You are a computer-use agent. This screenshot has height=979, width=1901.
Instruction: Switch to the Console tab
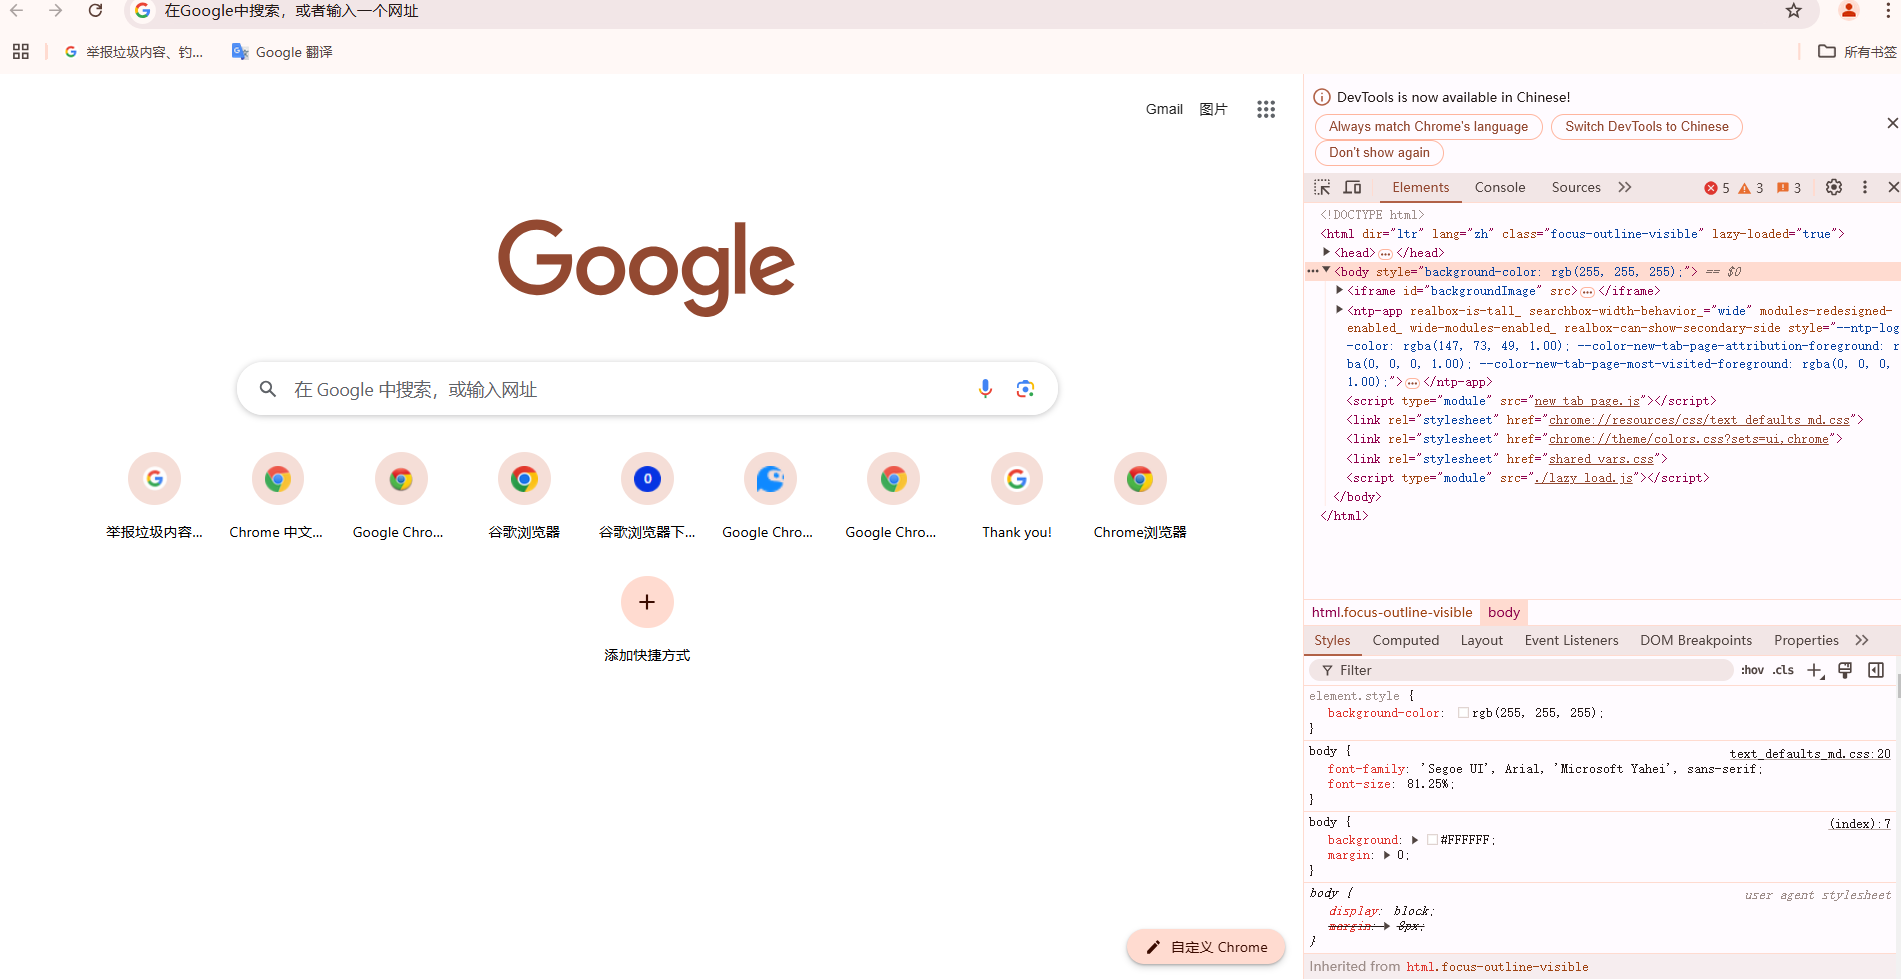(x=1500, y=187)
